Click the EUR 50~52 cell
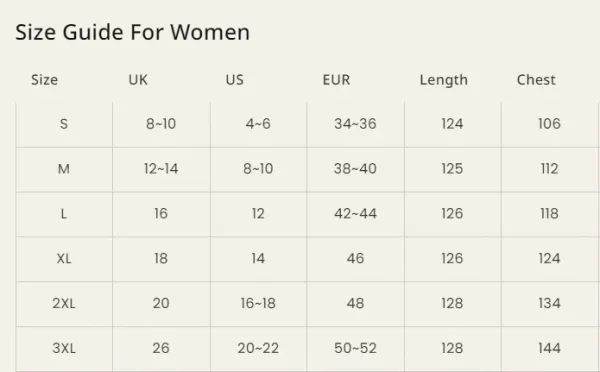This screenshot has width=600, height=372. [x=355, y=348]
